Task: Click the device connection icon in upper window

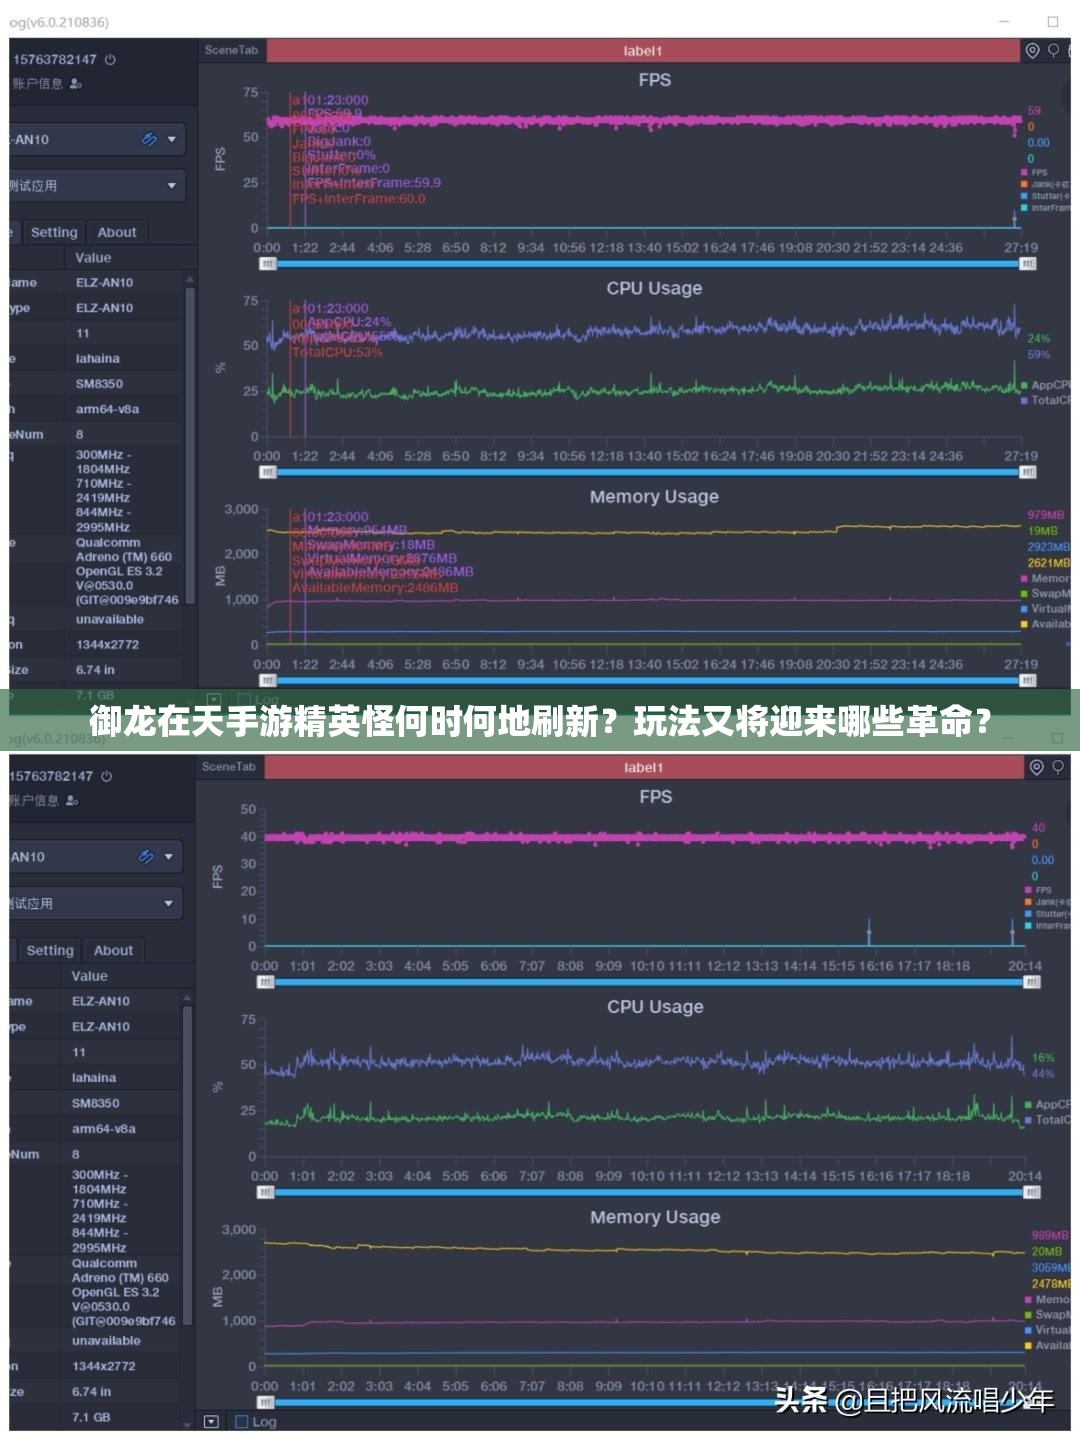Action: [148, 140]
